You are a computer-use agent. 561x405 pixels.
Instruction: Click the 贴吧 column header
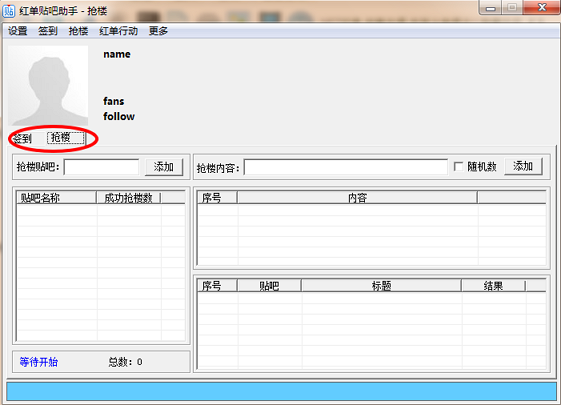[269, 286]
